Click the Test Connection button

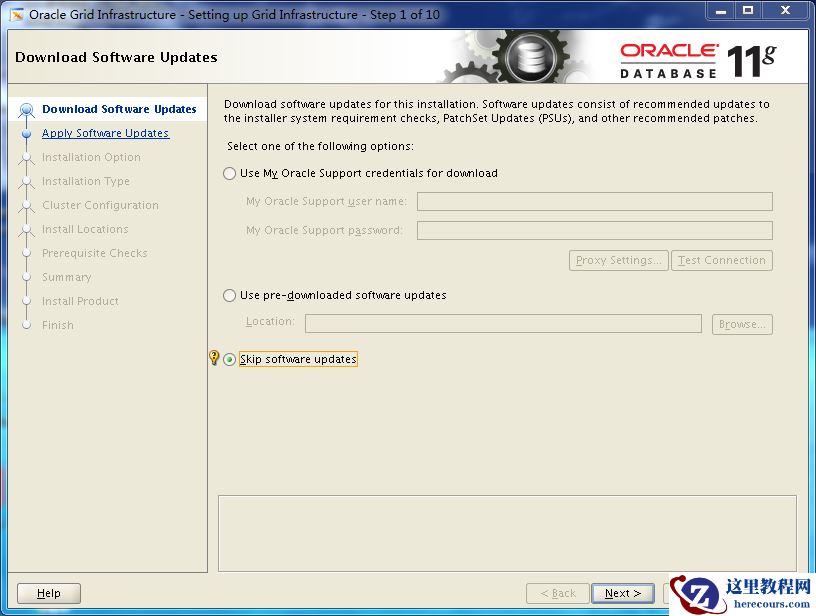722,261
